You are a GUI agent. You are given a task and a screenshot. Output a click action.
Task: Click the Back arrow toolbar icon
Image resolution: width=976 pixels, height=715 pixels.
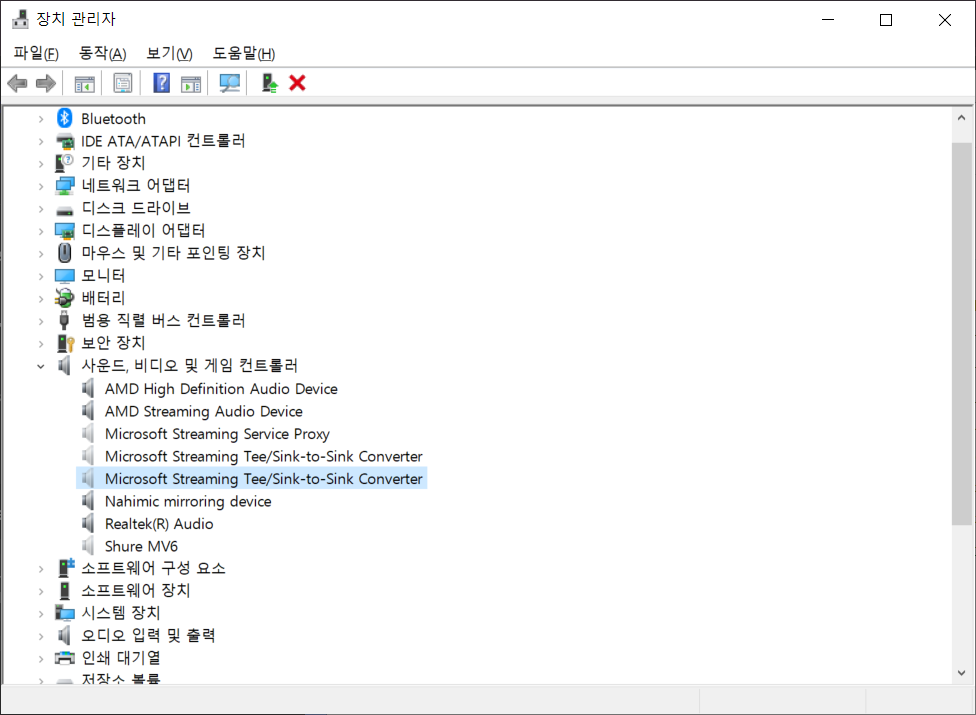(17, 83)
